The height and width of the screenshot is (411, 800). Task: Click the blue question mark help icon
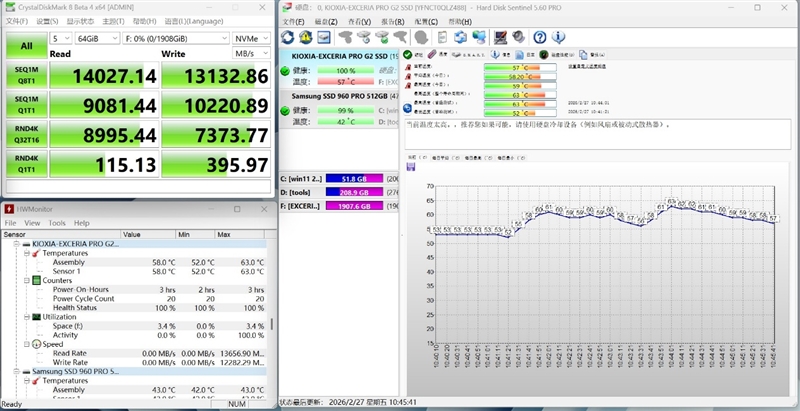(x=540, y=37)
